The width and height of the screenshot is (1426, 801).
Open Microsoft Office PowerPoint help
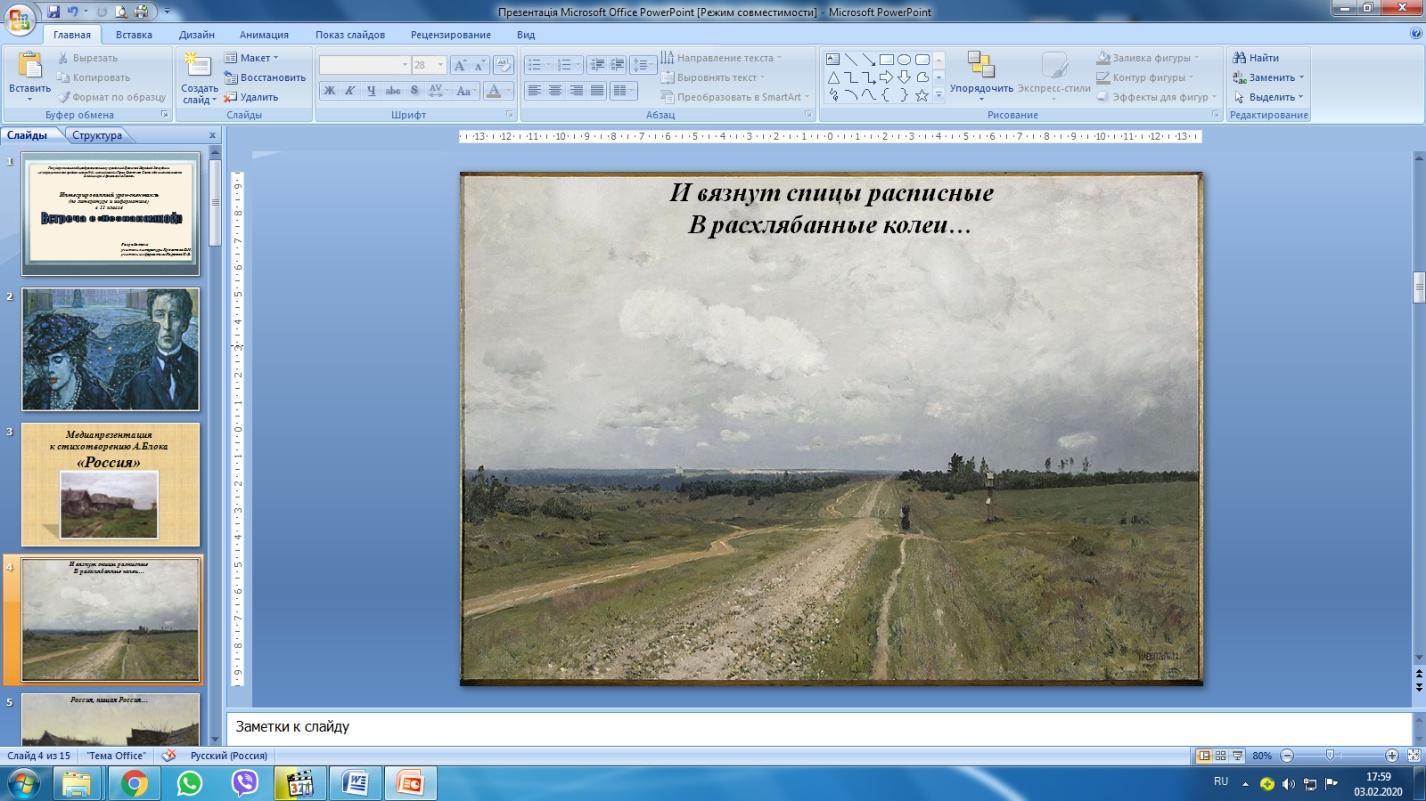[1415, 34]
